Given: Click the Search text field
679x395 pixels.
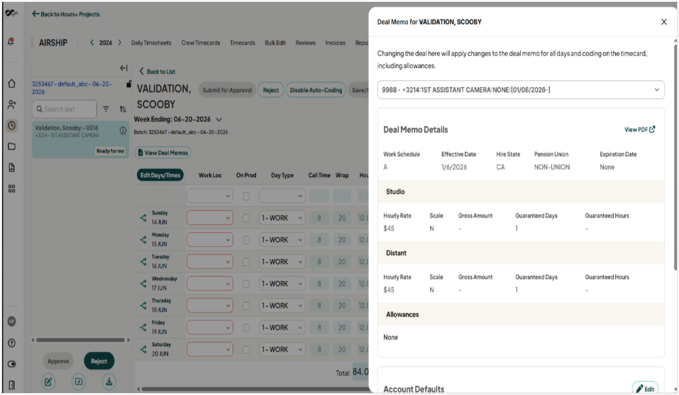Looking at the screenshot, I should [64, 109].
